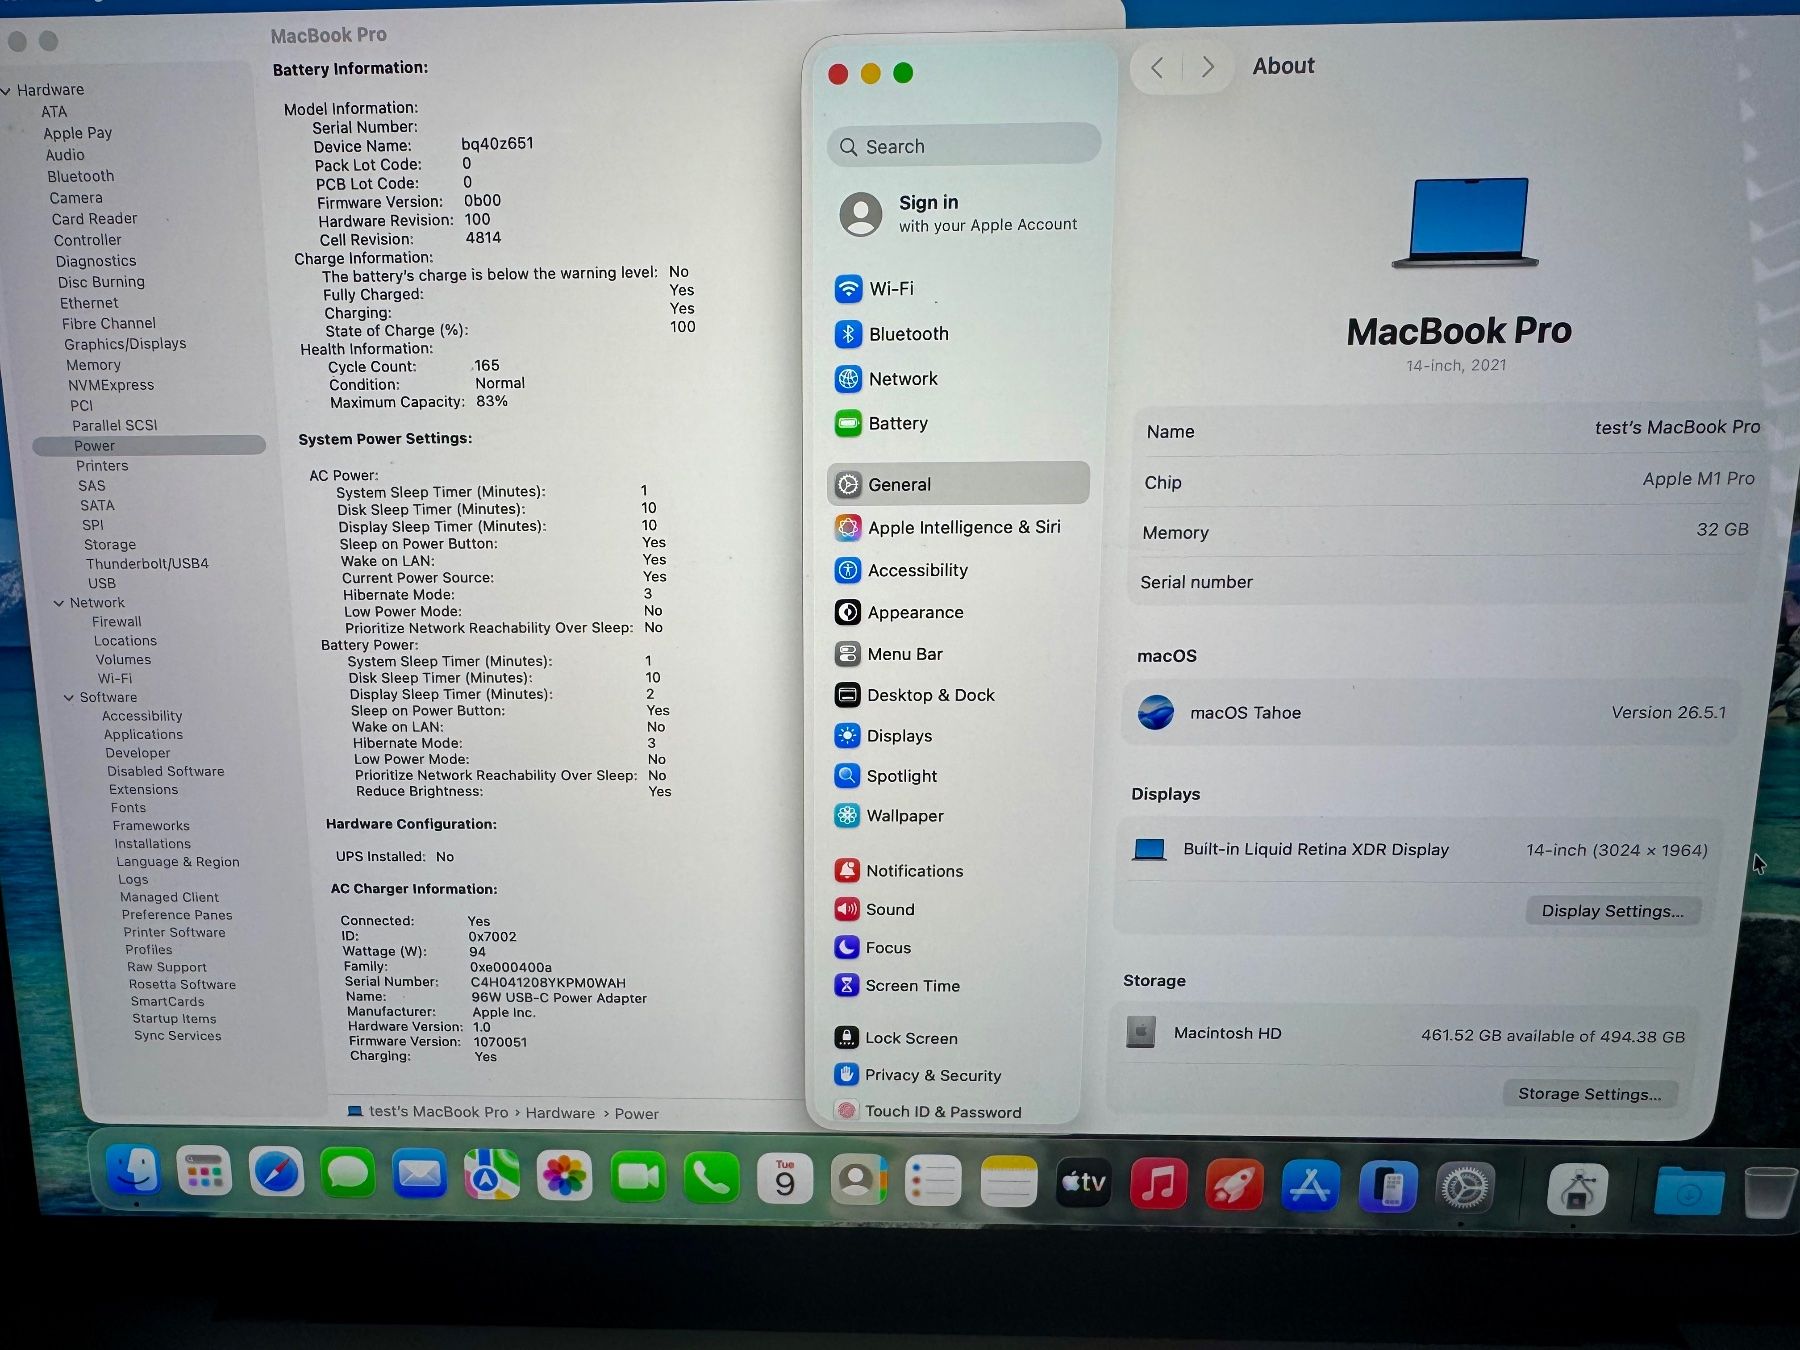Select Power in System Information sidebar

point(149,446)
